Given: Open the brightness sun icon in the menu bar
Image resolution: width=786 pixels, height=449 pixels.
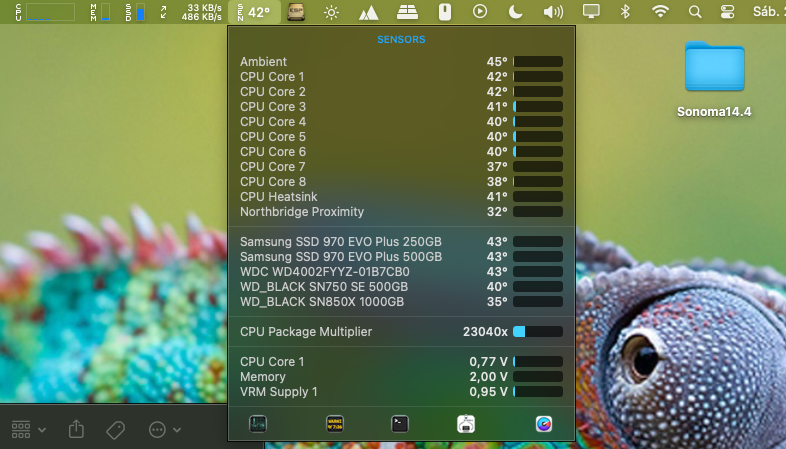Looking at the screenshot, I should point(331,12).
